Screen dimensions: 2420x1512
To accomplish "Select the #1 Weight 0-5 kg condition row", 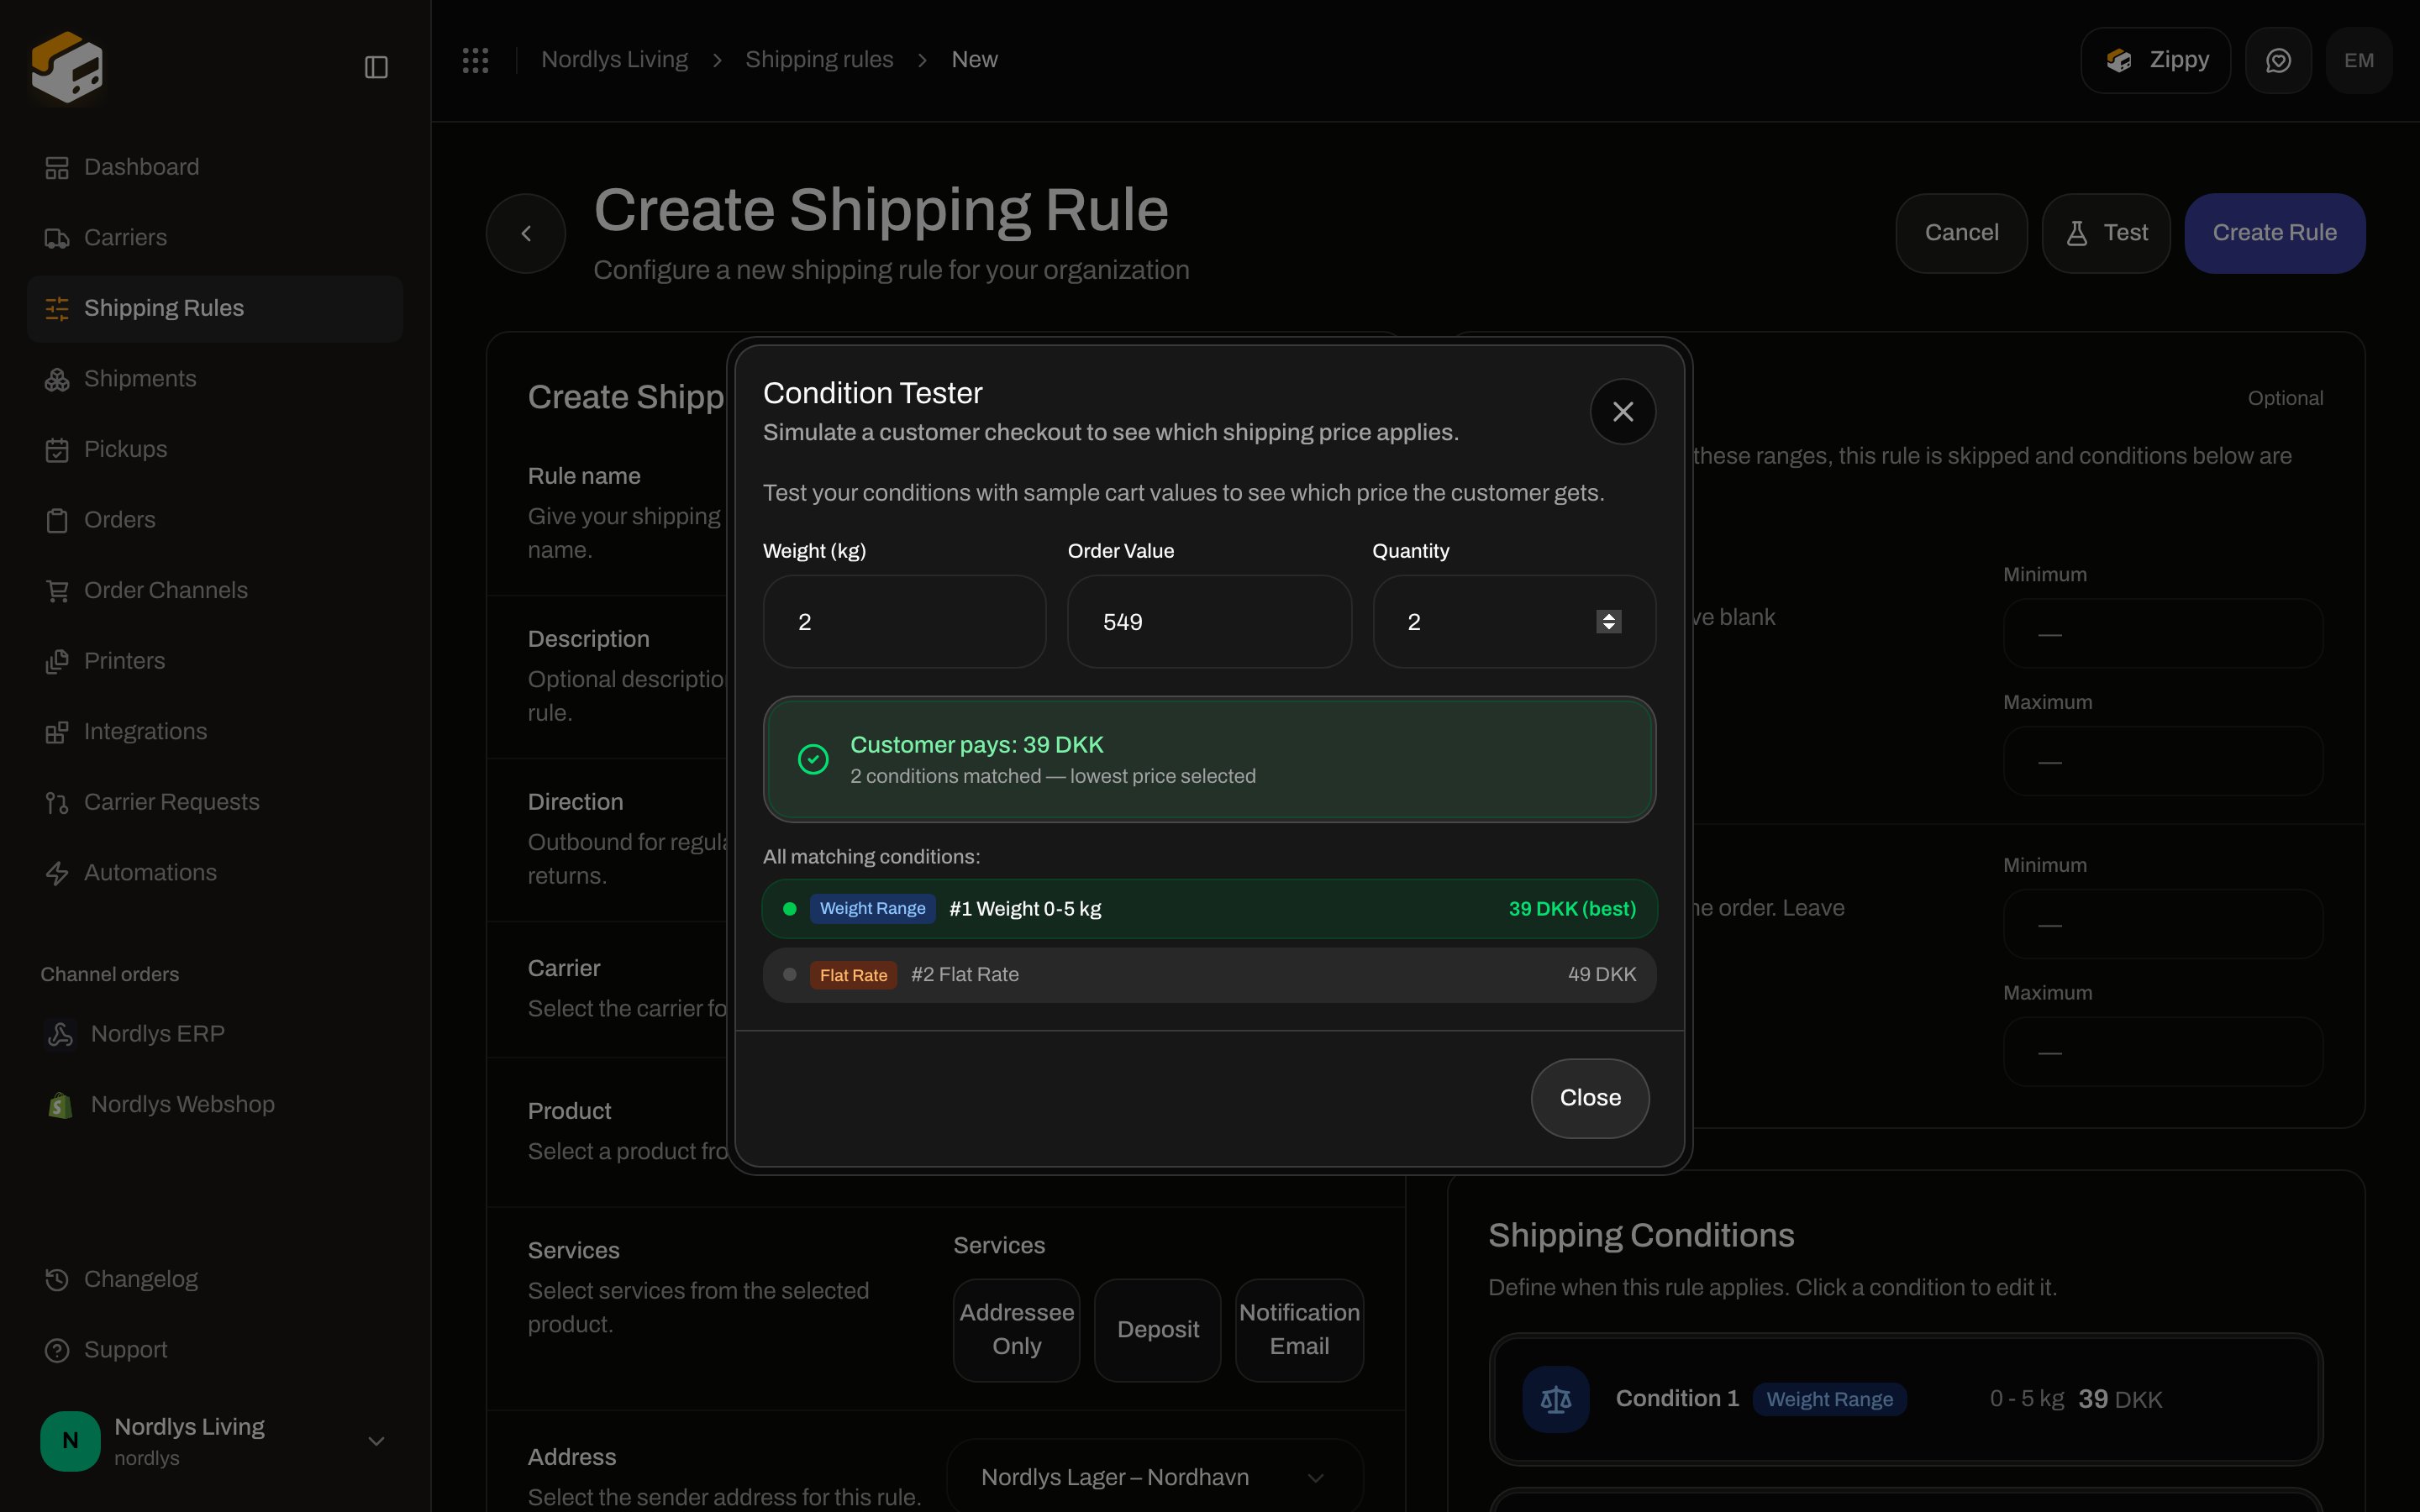I will (1209, 909).
